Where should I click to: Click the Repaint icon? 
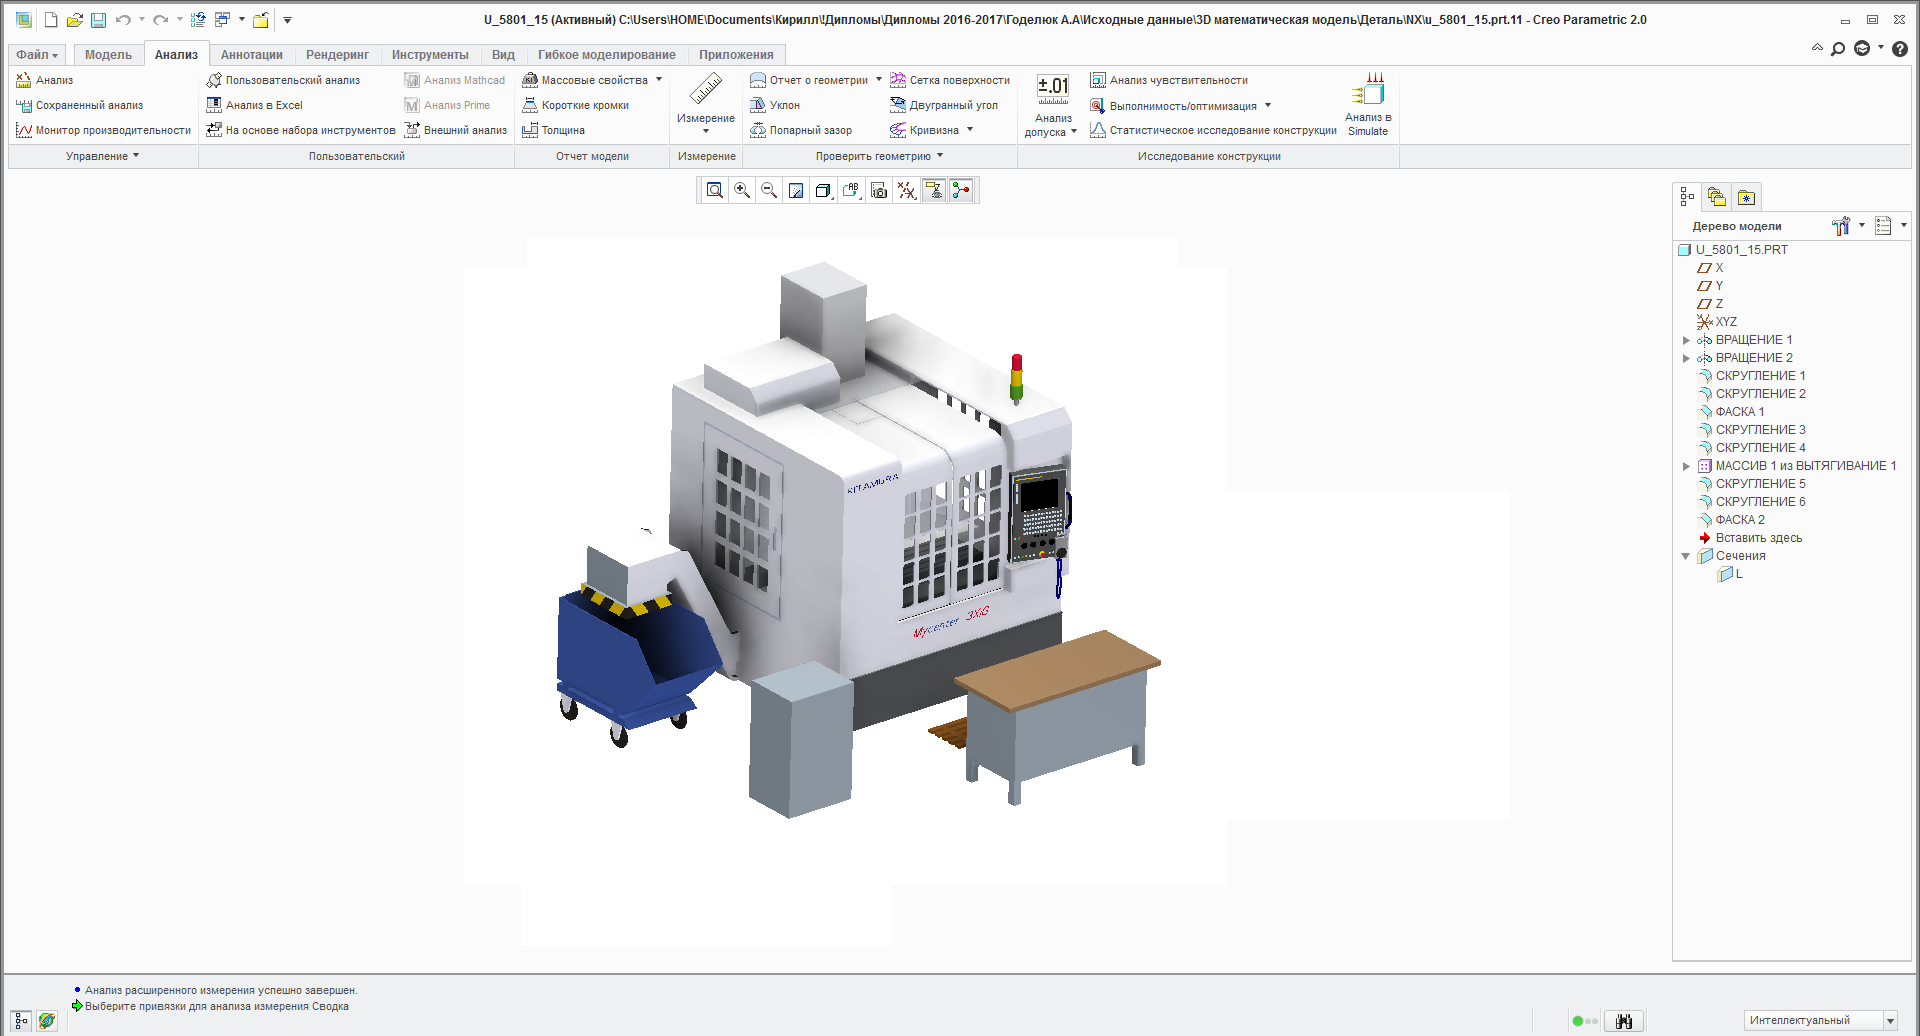796,190
